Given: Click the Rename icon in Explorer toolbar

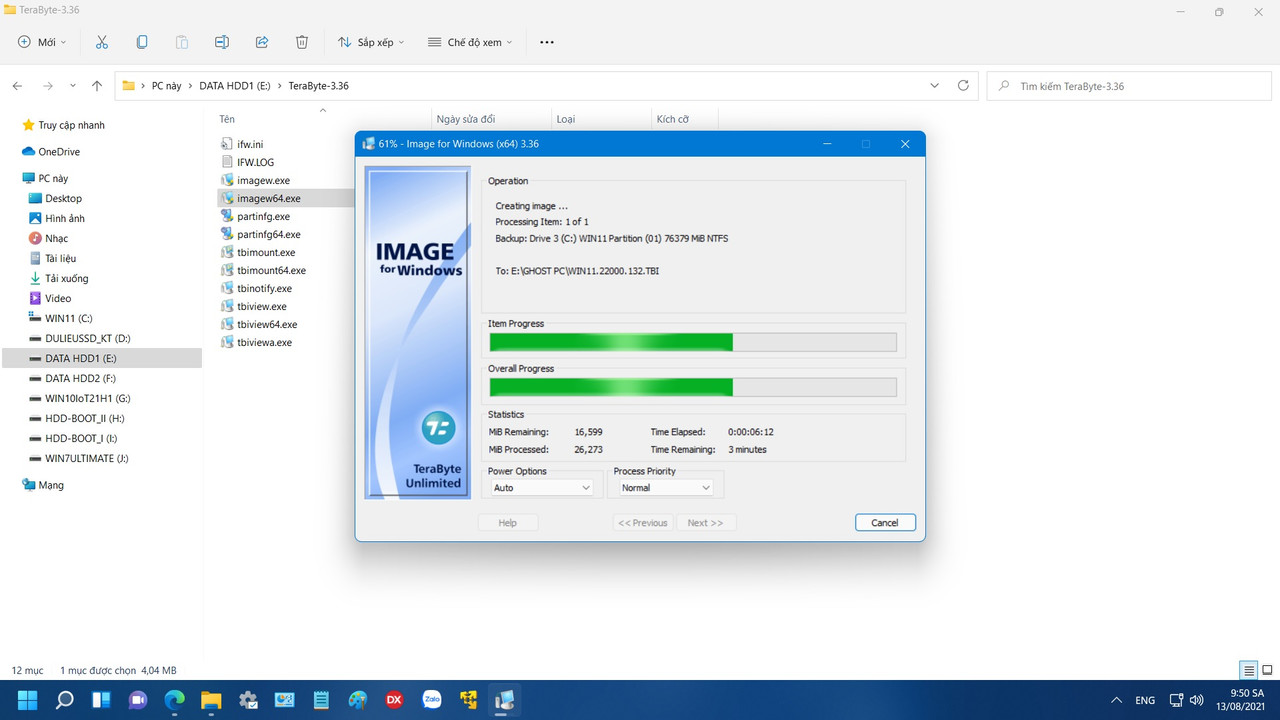Looking at the screenshot, I should click(x=222, y=42).
